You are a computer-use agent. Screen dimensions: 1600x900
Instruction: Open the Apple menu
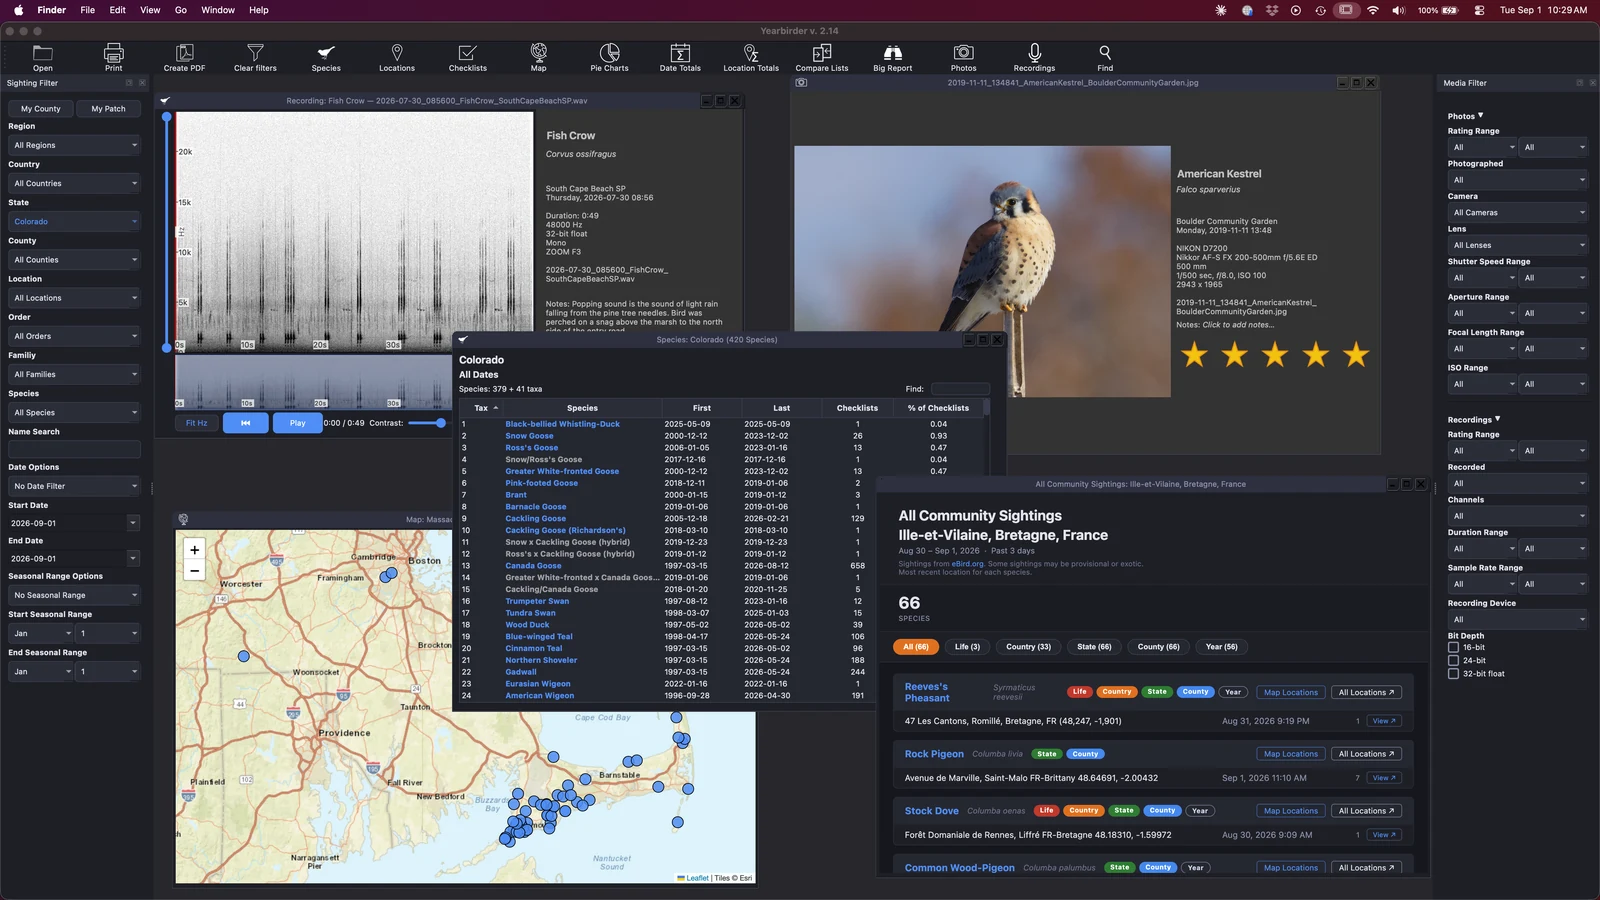click(18, 10)
